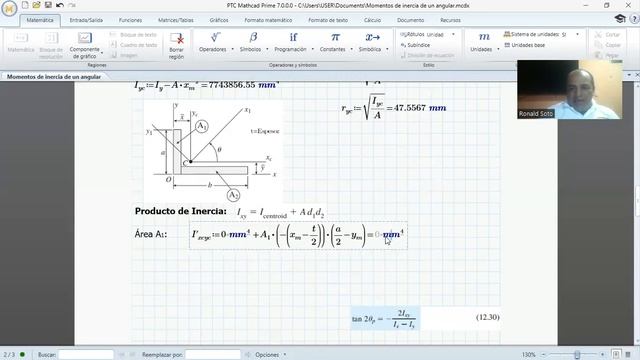Save the worksheet with the diskette icon

(48, 5)
